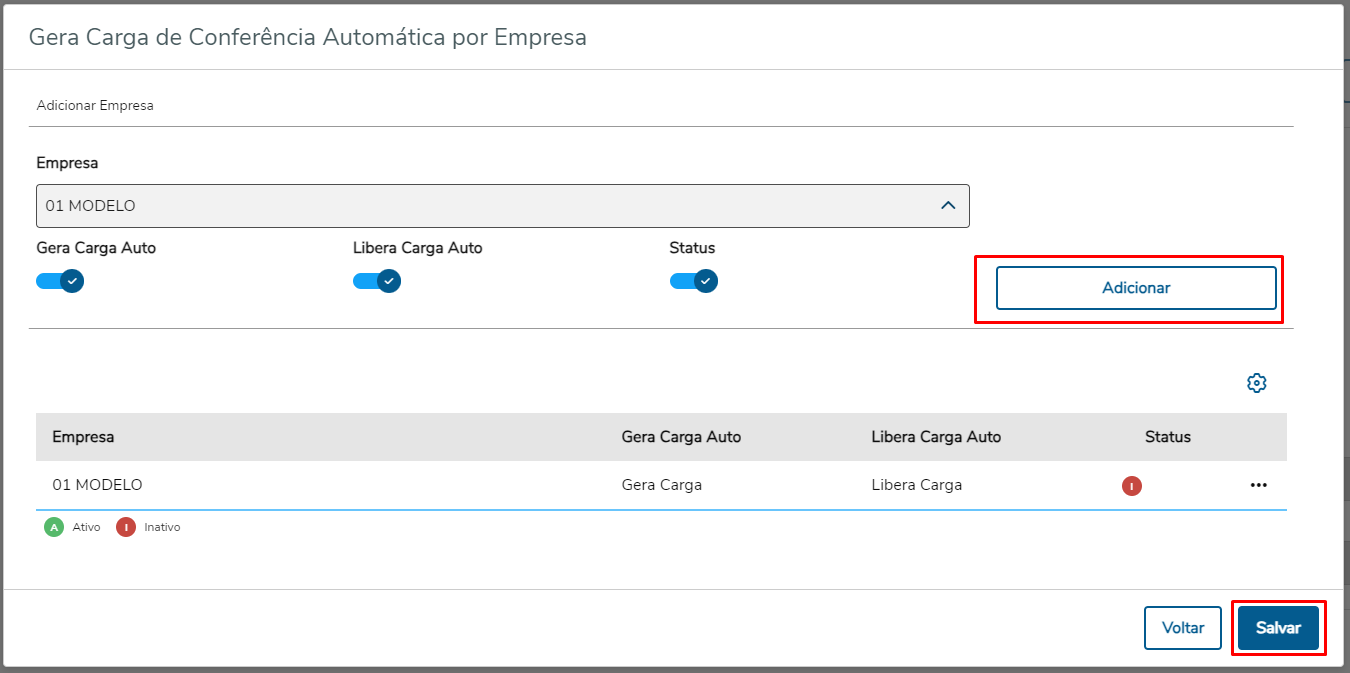Click the red Inativo legend icon
Viewport: 1350px width, 673px height.
[x=125, y=527]
